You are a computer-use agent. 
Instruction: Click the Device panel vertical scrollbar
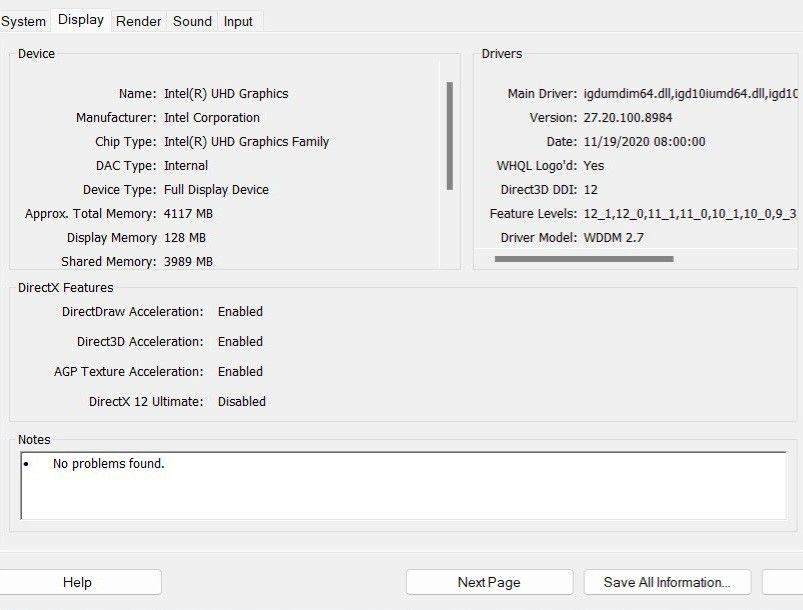coord(450,136)
